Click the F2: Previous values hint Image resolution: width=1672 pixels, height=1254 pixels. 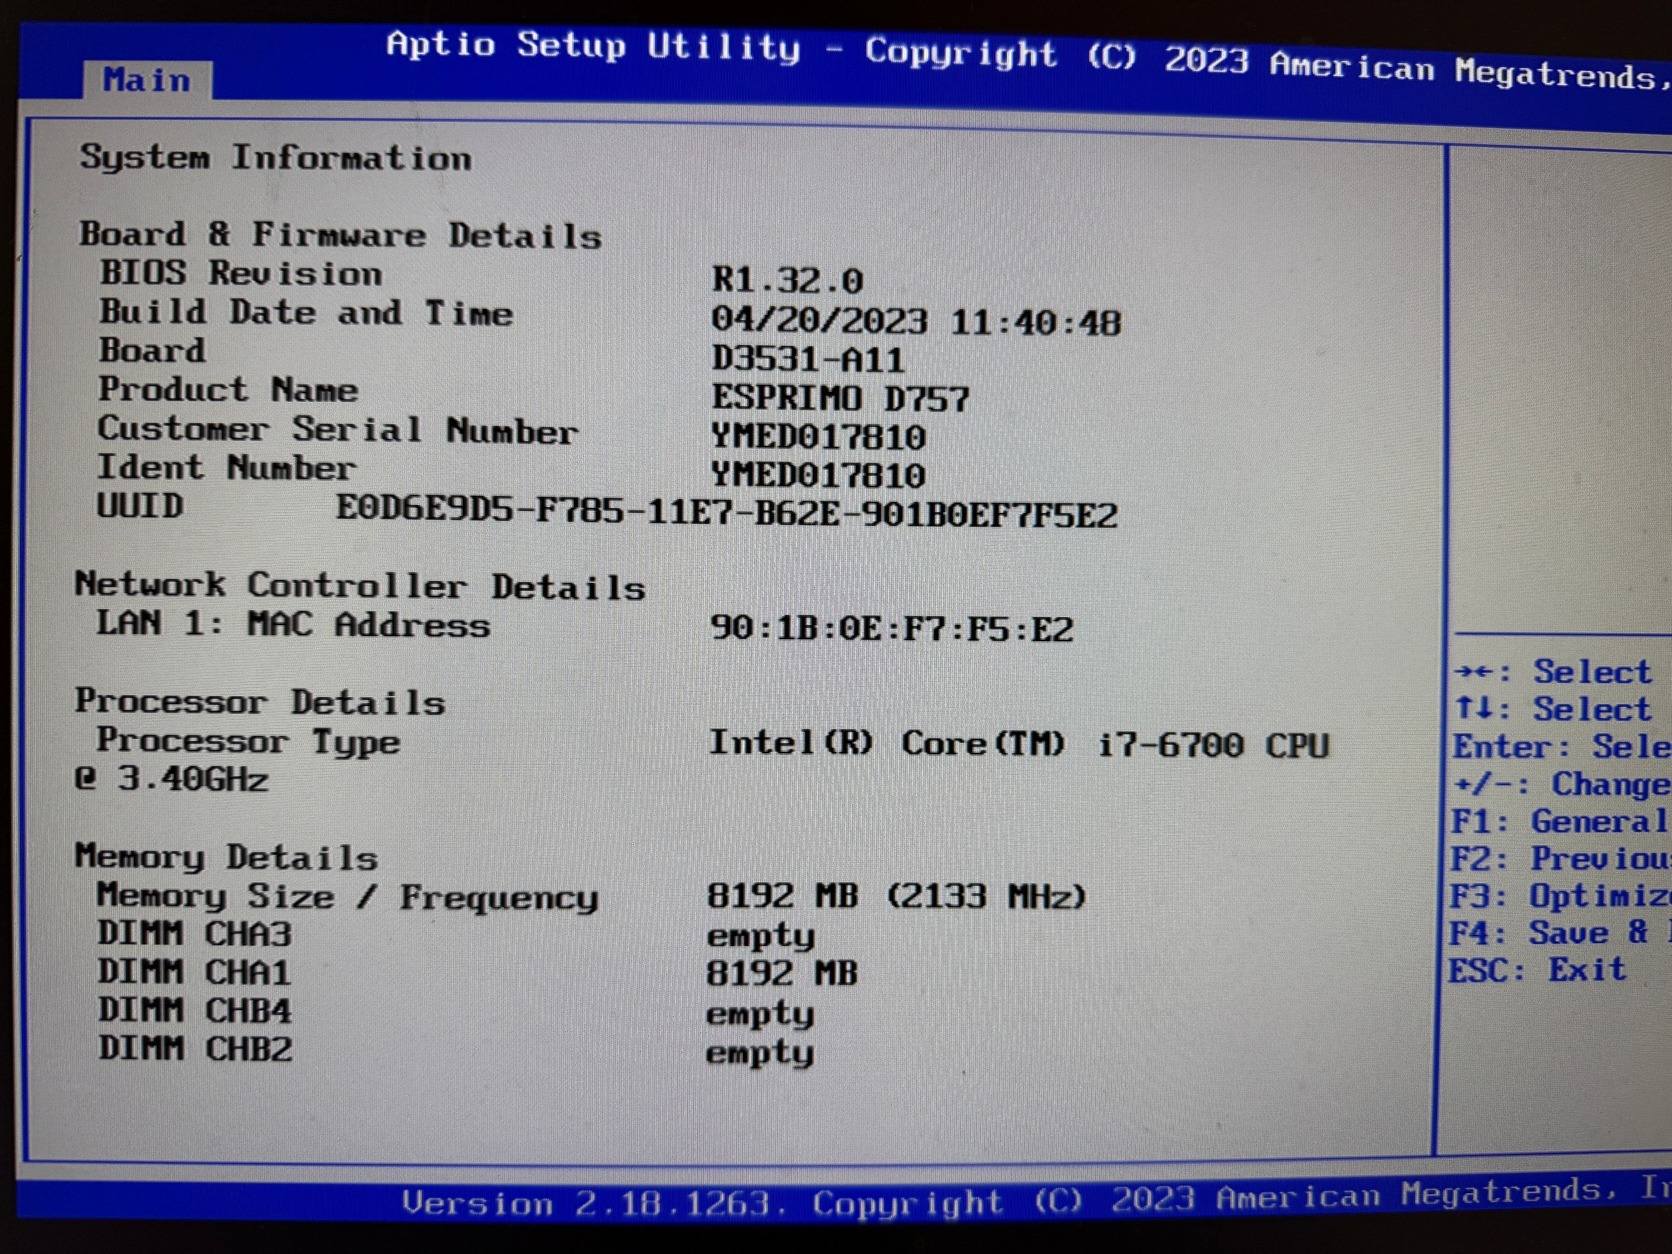point(1561,858)
